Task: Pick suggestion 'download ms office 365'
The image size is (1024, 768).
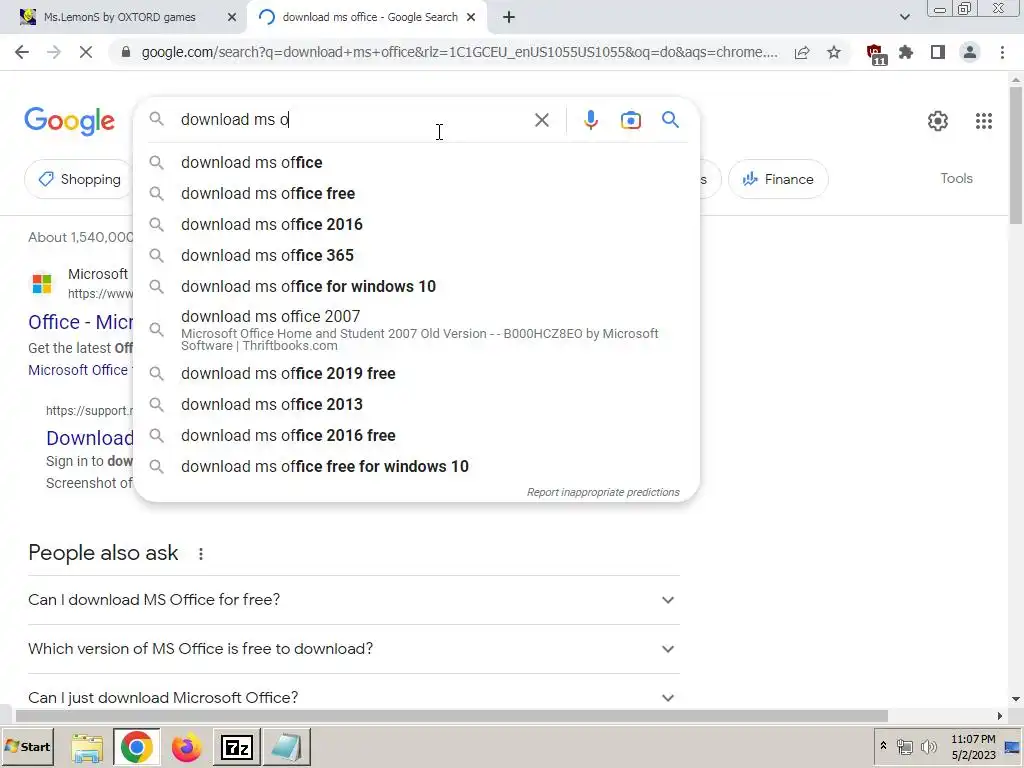Action: pos(416,255)
